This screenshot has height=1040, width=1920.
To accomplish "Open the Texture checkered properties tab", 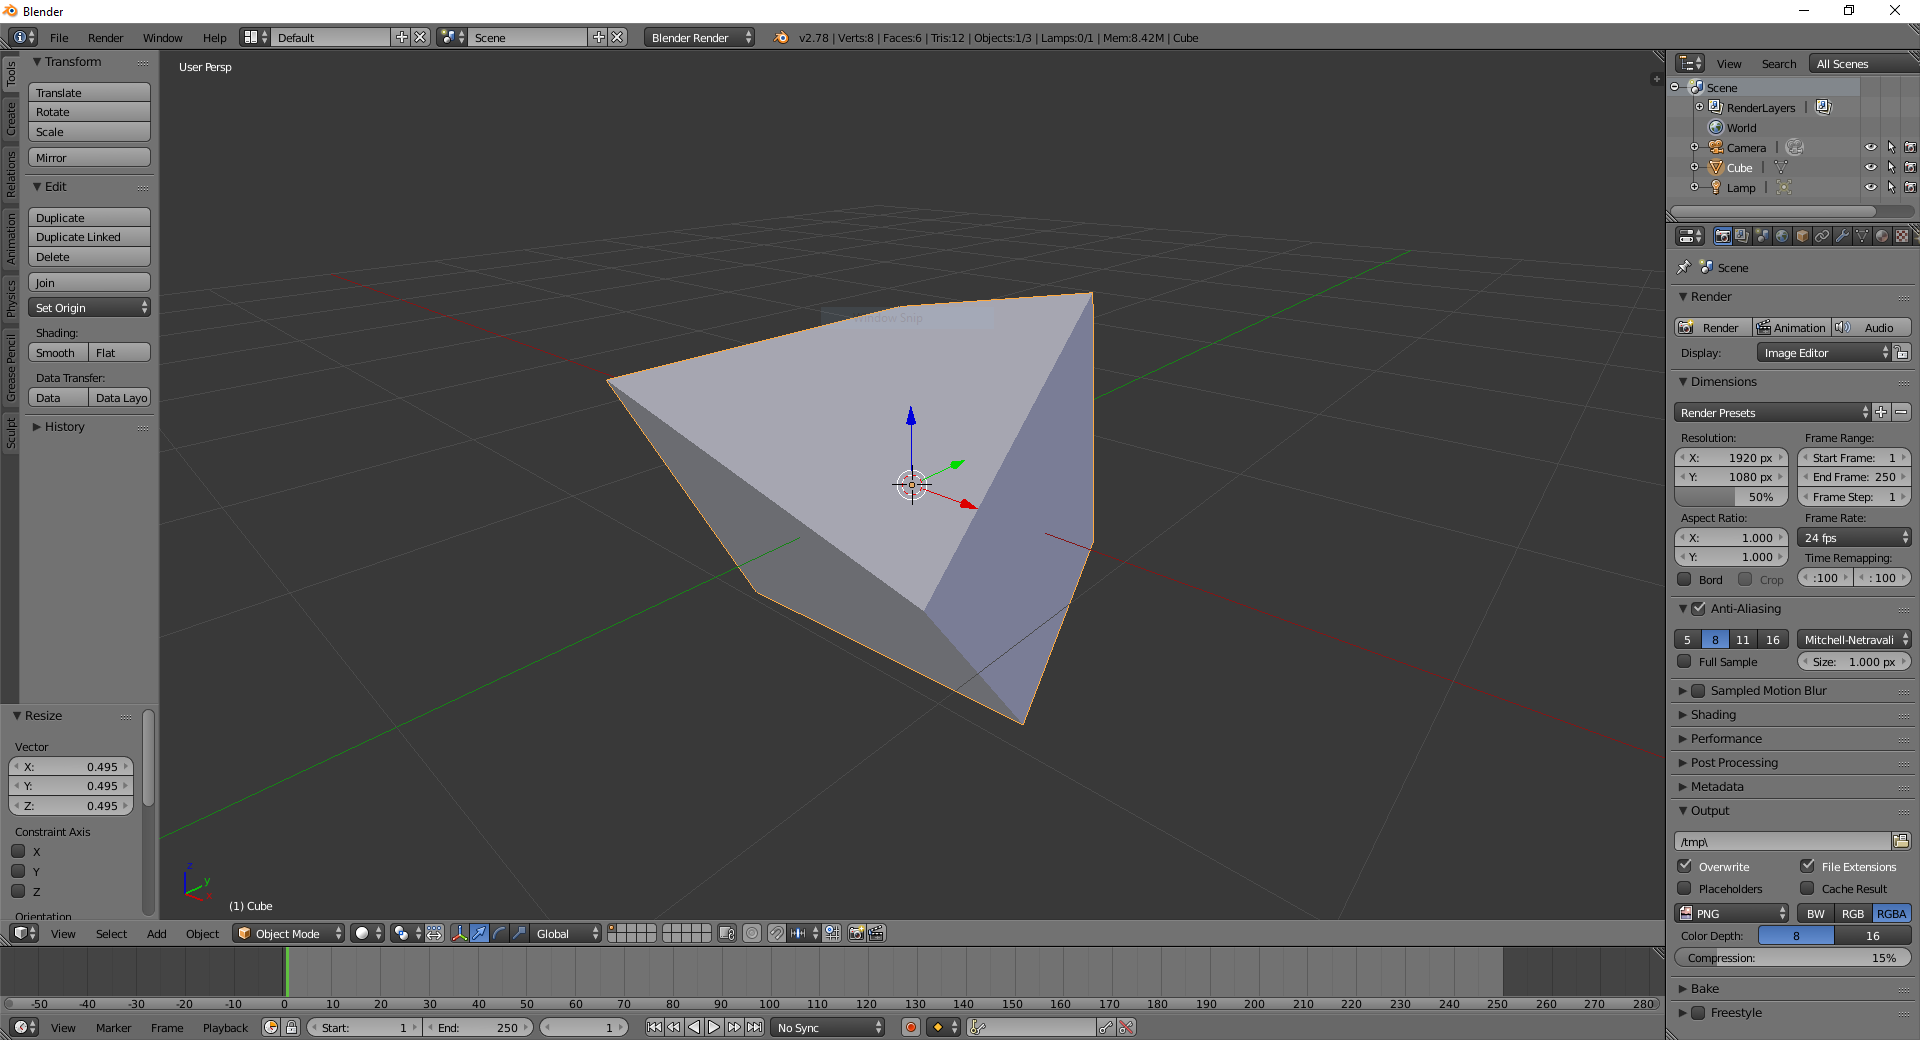I will pyautogui.click(x=1903, y=236).
